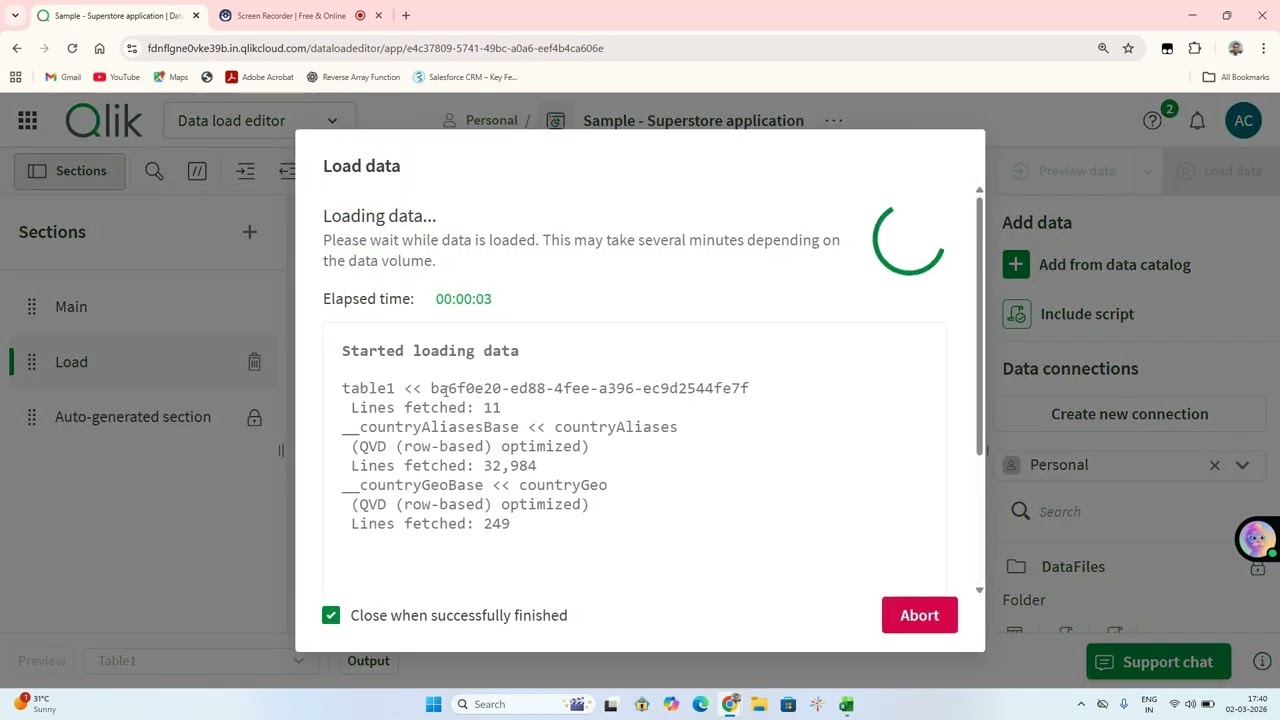Toggle the Sections panel button
Image resolution: width=1280 pixels, height=720 pixels.
click(x=68, y=171)
